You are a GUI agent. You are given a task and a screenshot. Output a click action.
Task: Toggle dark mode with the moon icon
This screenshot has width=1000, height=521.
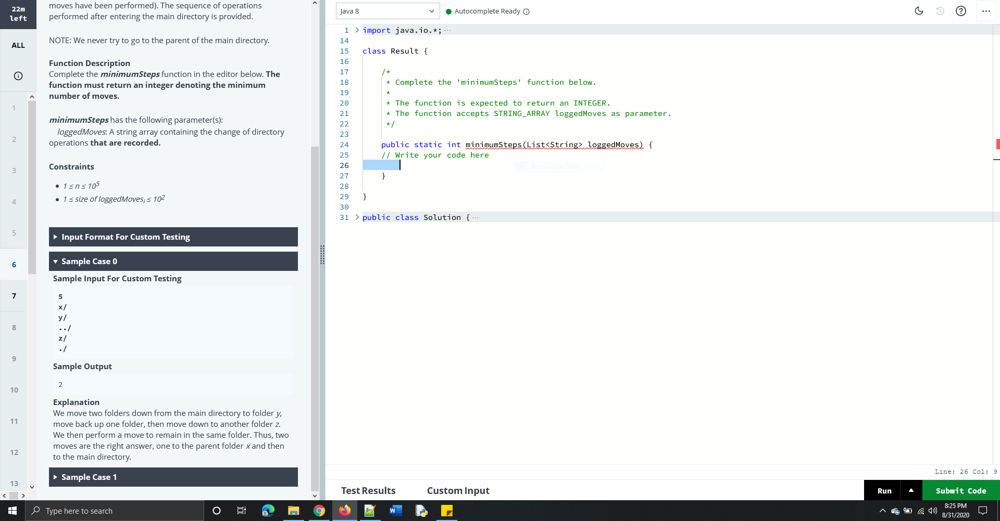tap(918, 11)
